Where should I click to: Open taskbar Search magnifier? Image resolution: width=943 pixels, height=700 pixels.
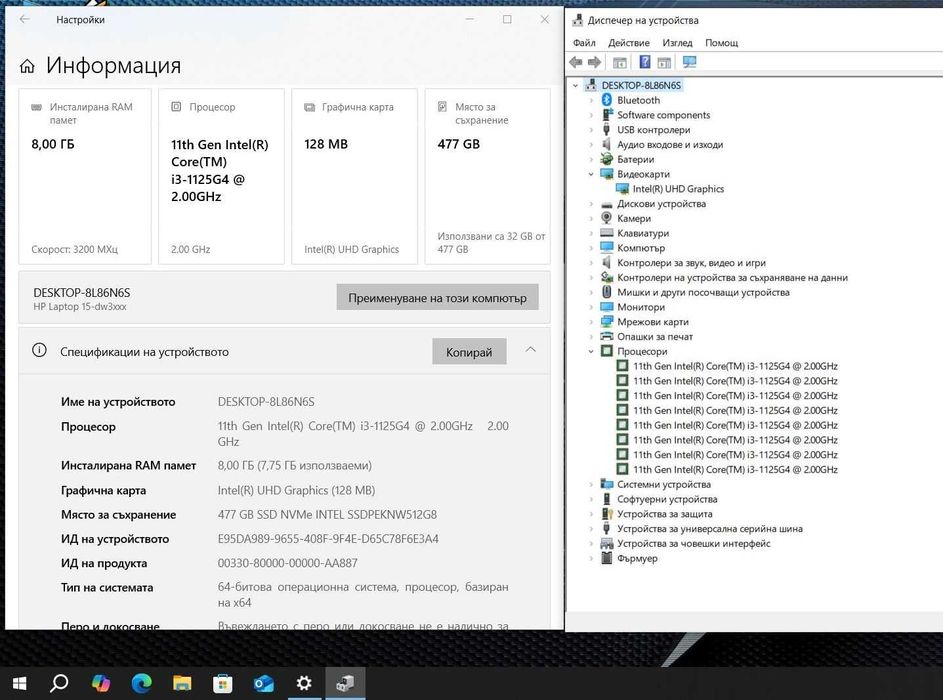(59, 683)
